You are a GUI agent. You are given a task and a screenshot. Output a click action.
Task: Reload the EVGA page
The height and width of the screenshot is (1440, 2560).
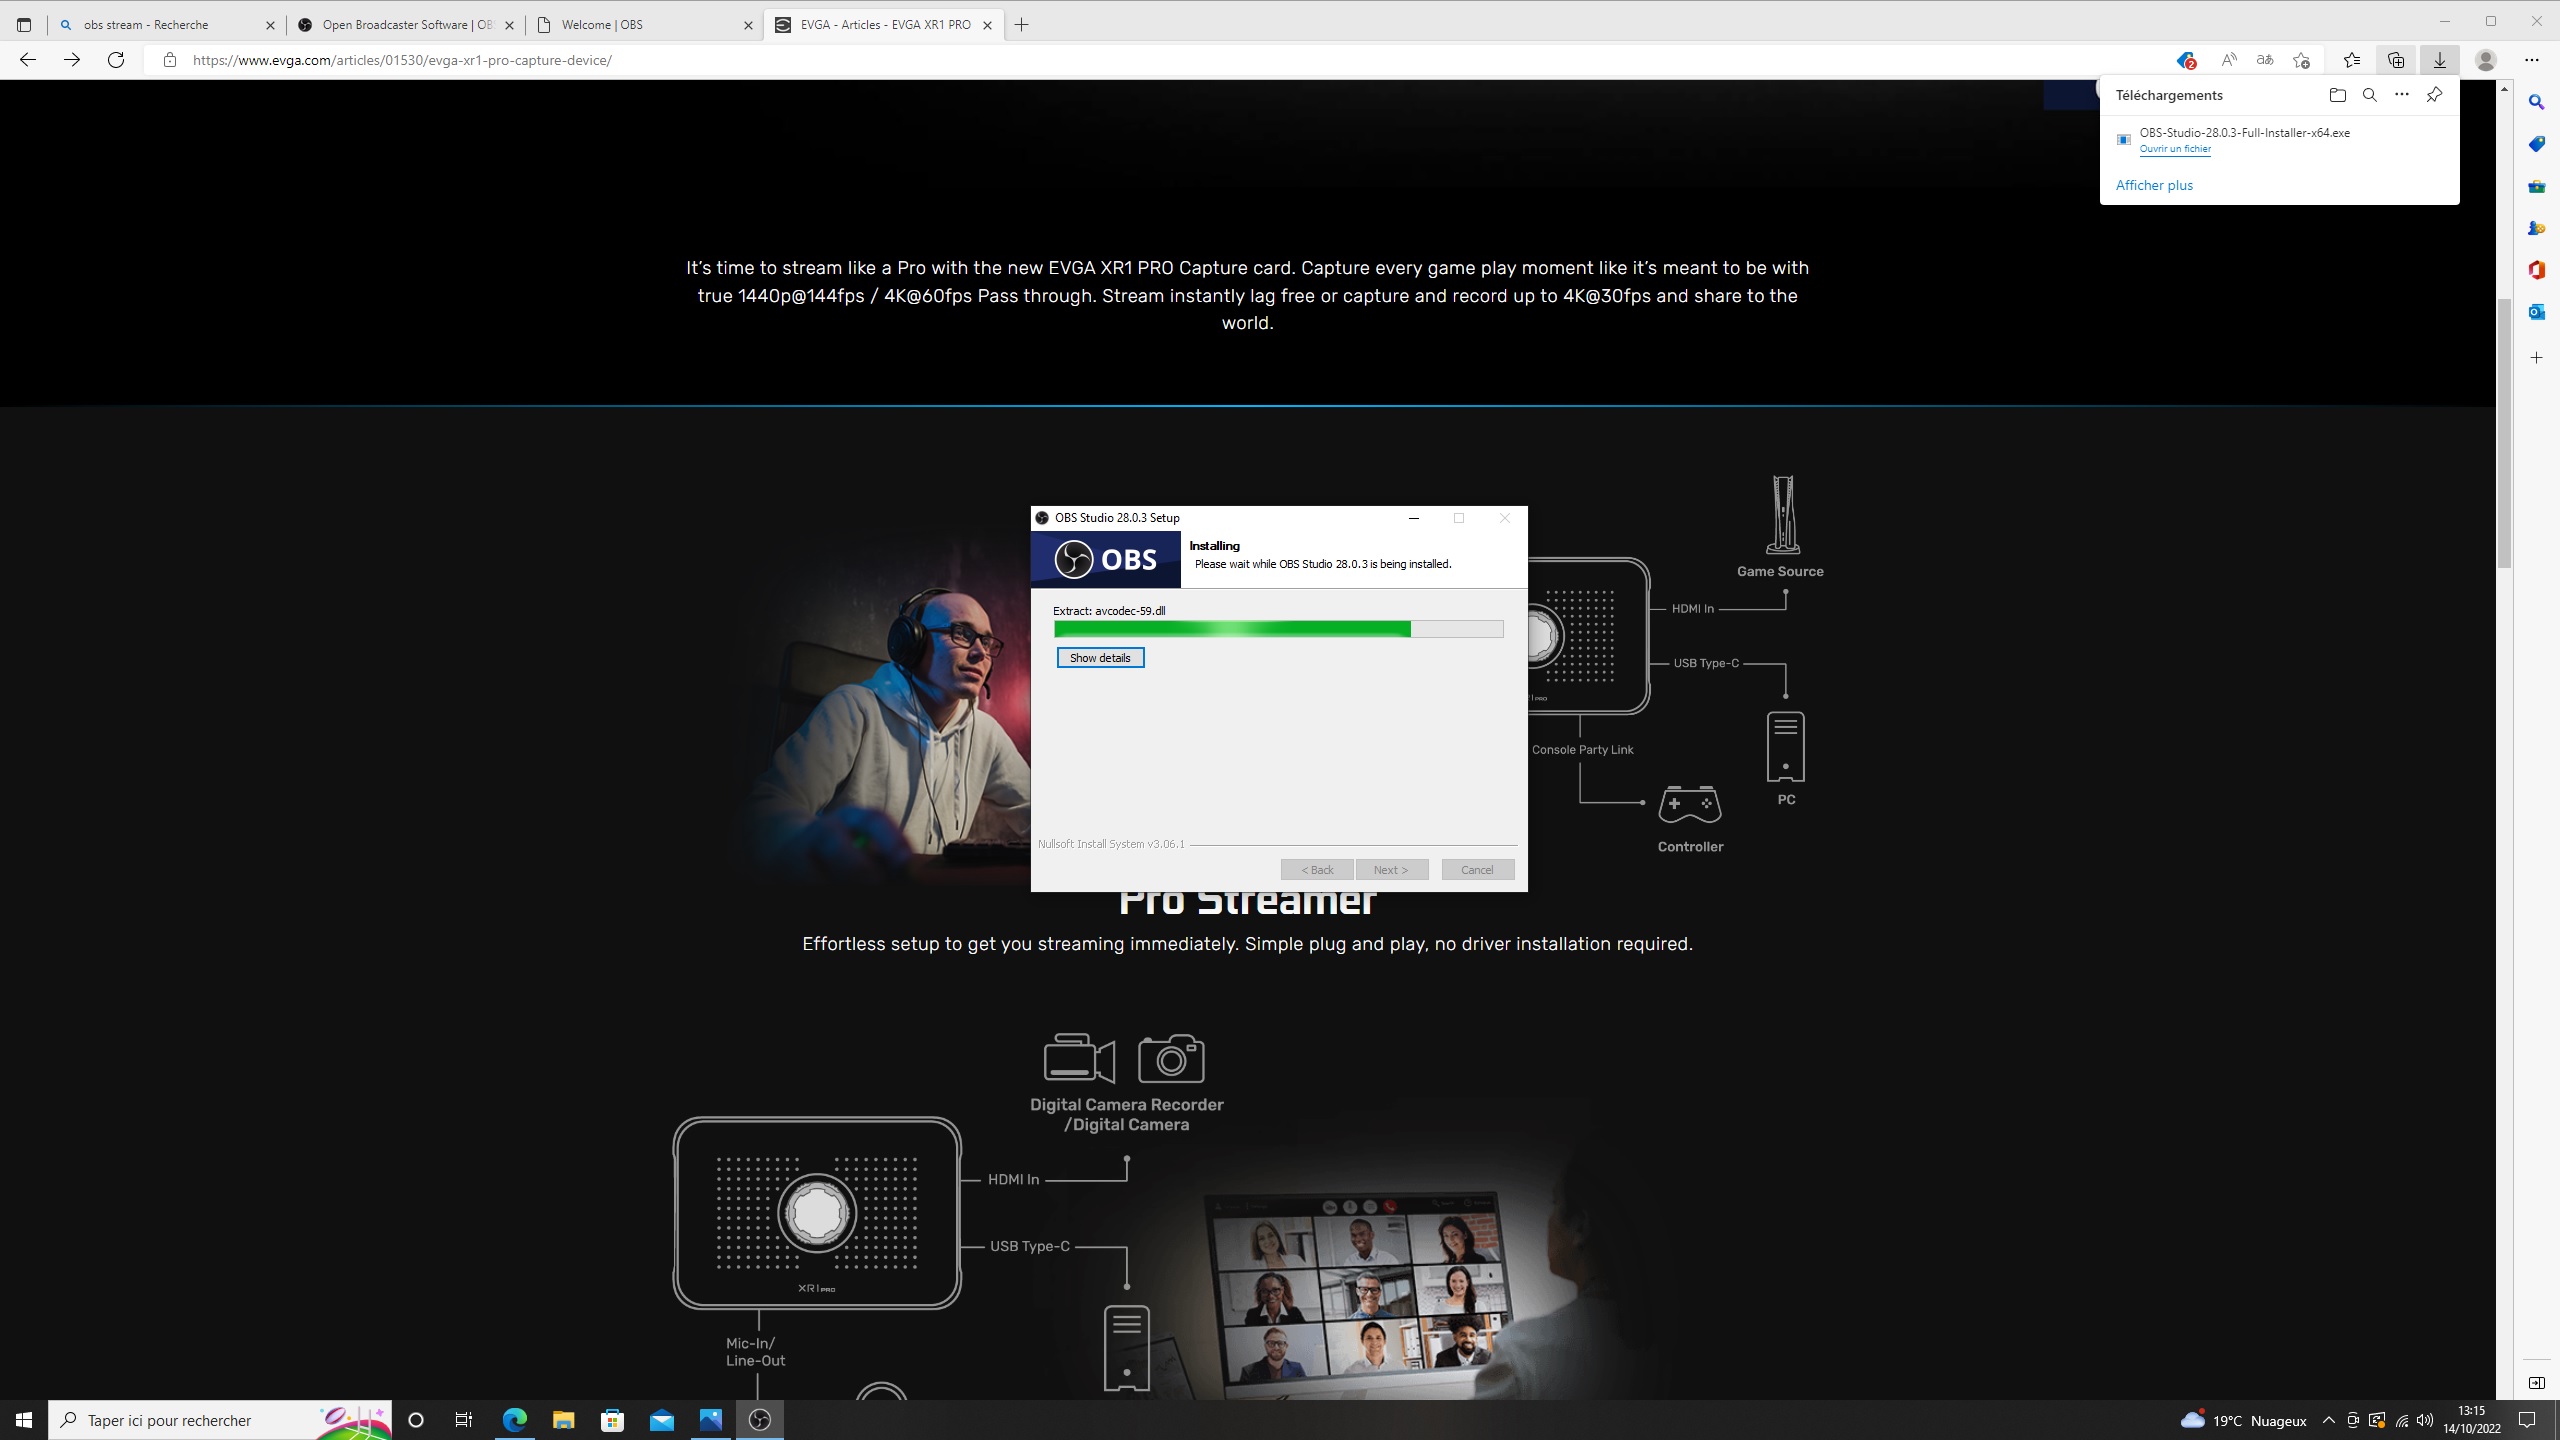(x=116, y=60)
